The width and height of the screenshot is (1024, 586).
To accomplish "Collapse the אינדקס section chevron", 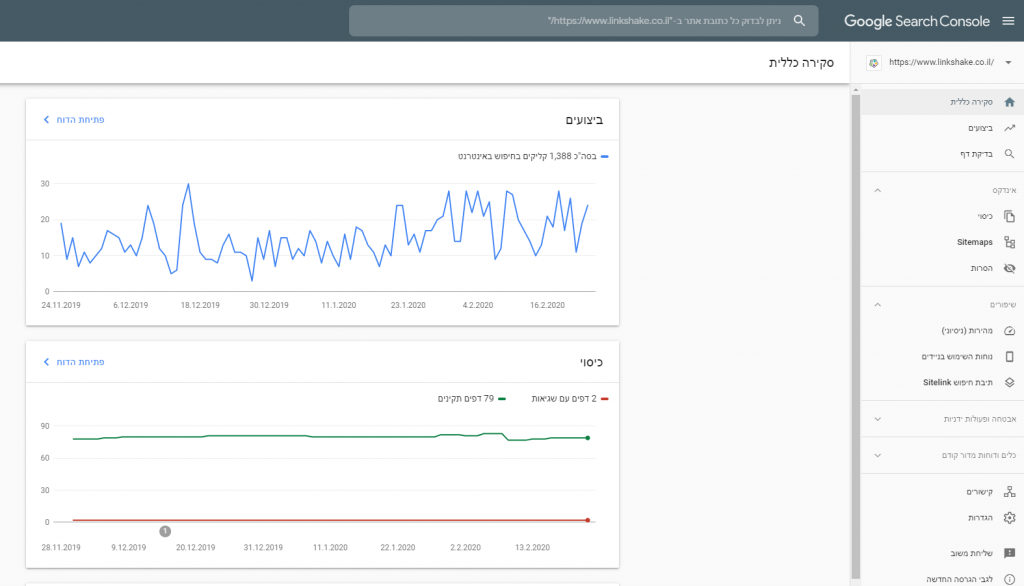I will point(878,191).
